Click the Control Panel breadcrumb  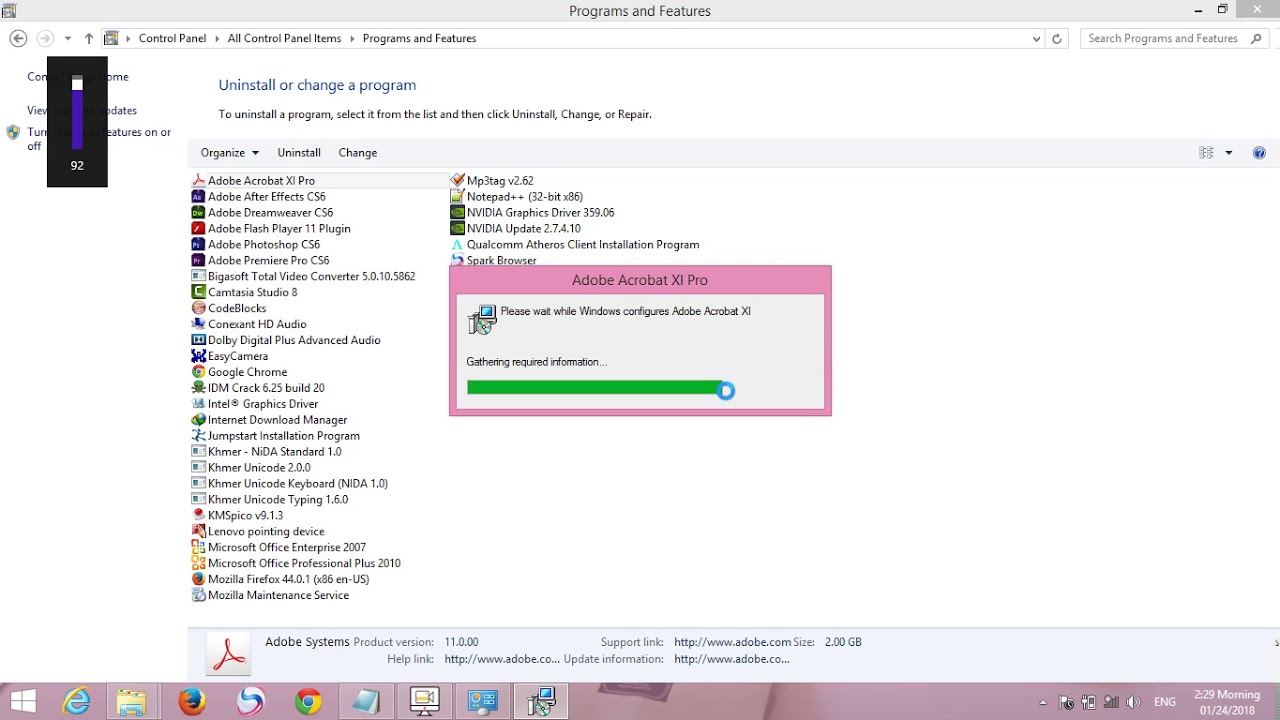point(172,38)
